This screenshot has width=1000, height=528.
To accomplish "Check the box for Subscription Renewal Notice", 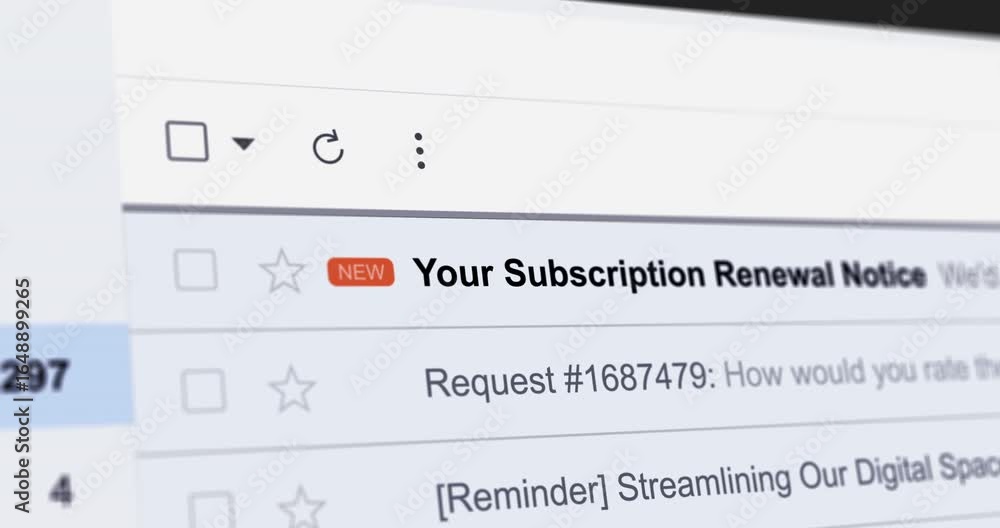I will [195, 270].
